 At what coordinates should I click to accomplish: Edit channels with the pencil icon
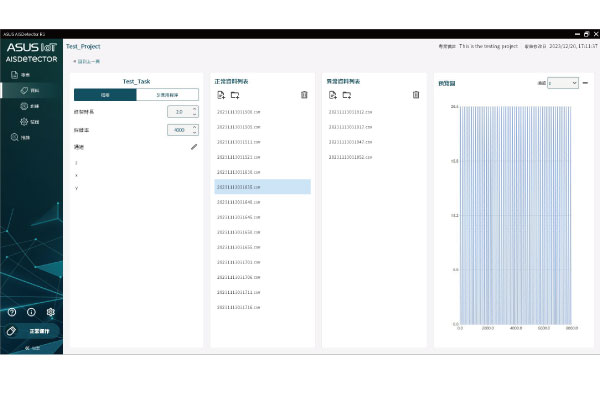194,146
